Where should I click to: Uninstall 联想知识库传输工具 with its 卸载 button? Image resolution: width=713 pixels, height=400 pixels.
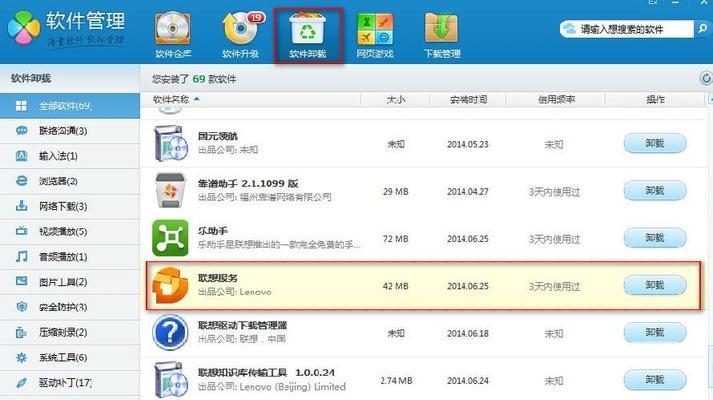655,380
